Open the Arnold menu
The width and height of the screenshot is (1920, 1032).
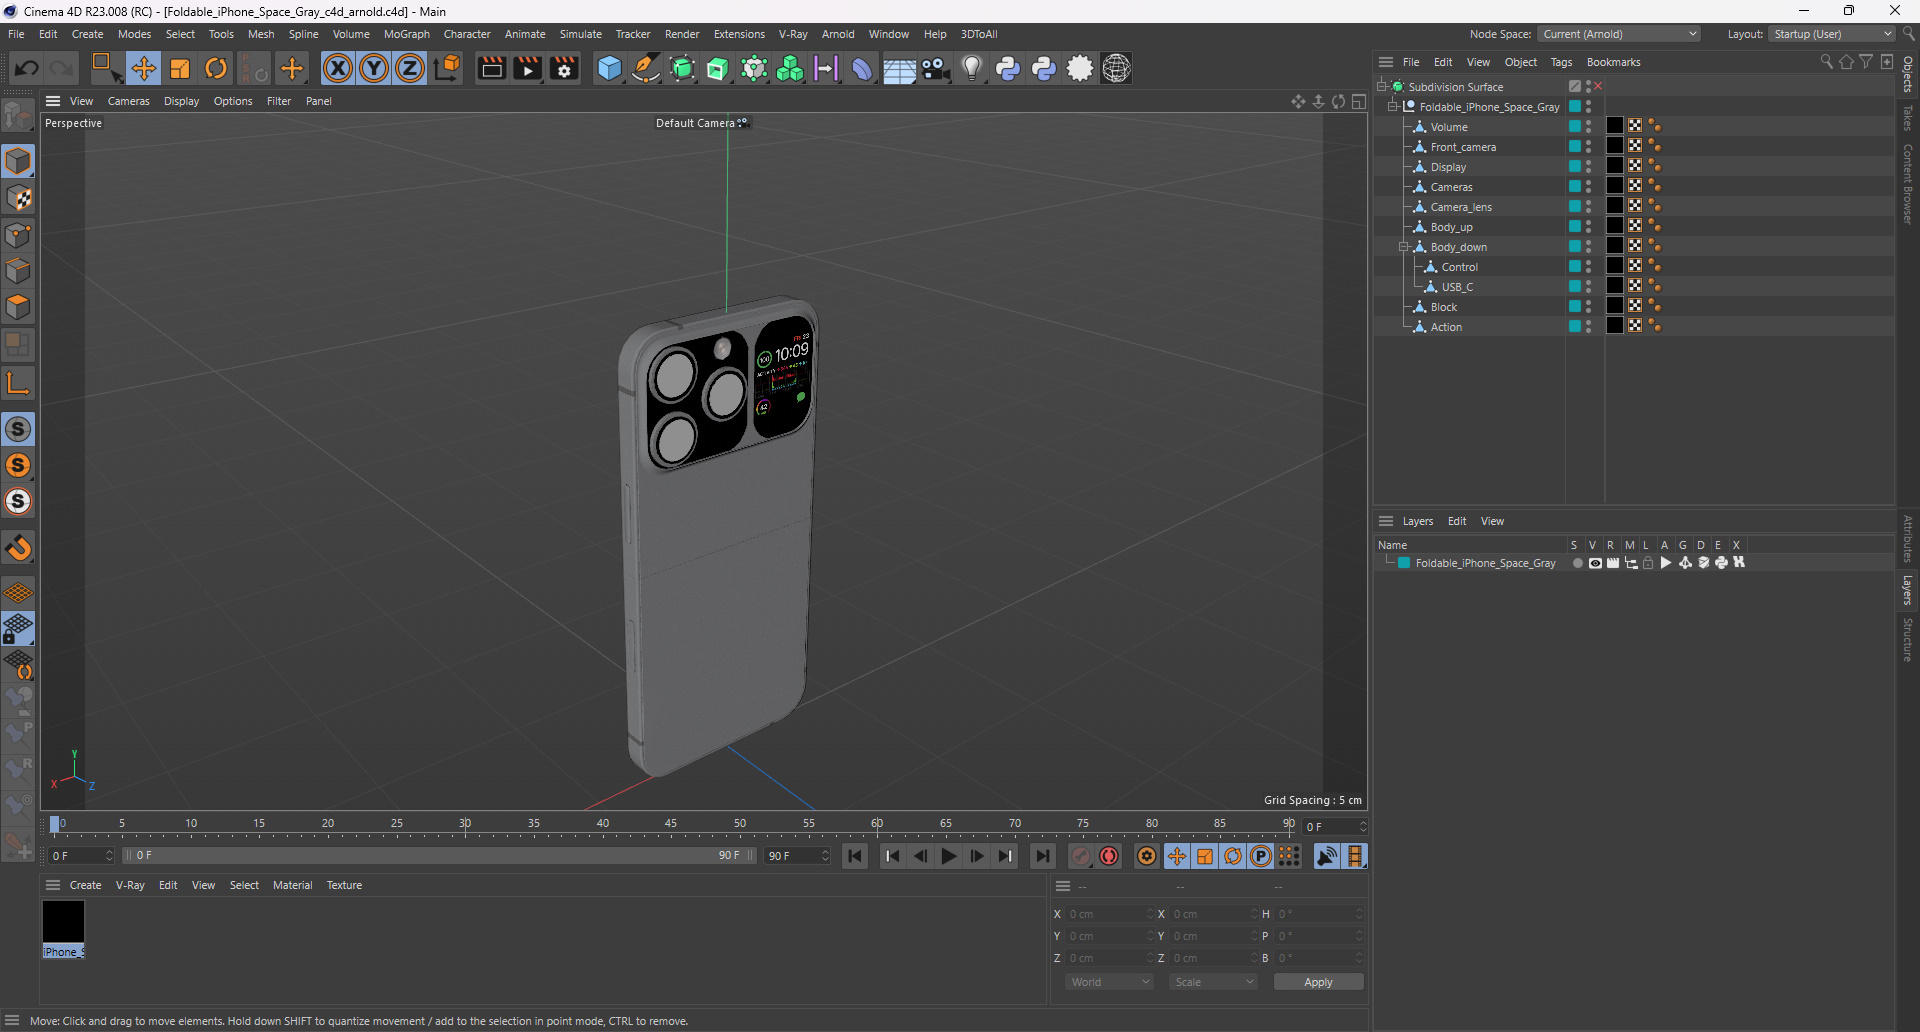click(838, 34)
